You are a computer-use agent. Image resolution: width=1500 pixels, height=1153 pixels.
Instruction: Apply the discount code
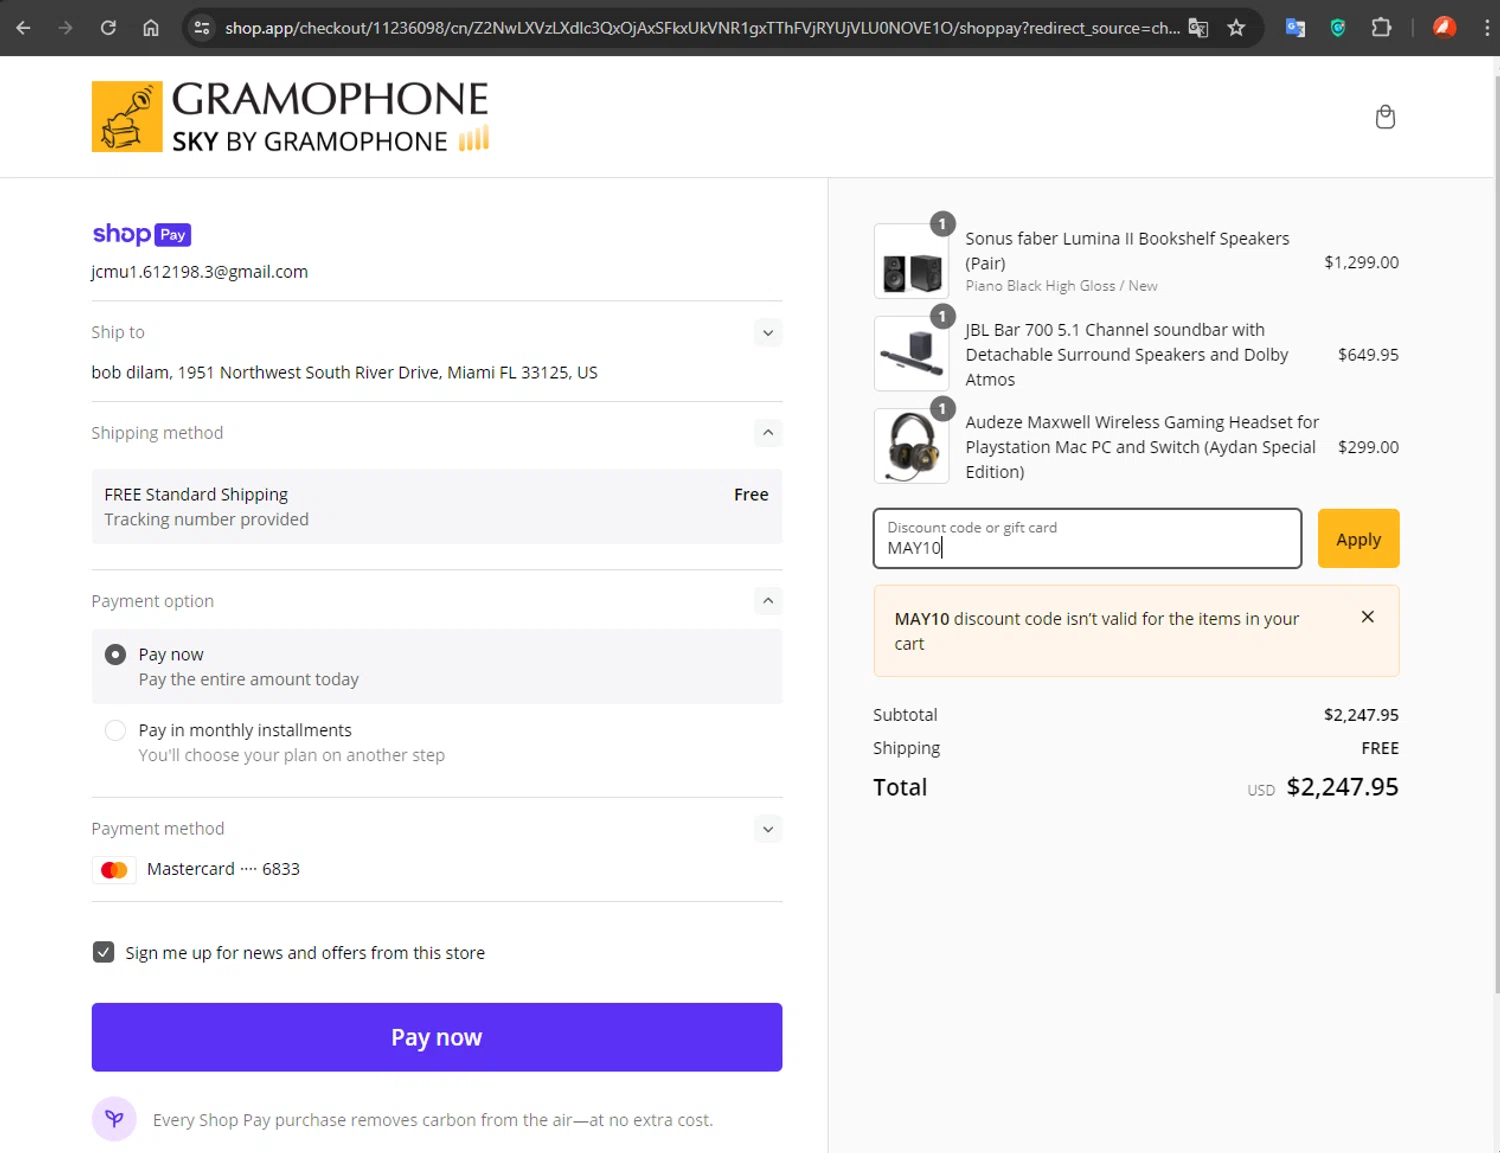1358,539
